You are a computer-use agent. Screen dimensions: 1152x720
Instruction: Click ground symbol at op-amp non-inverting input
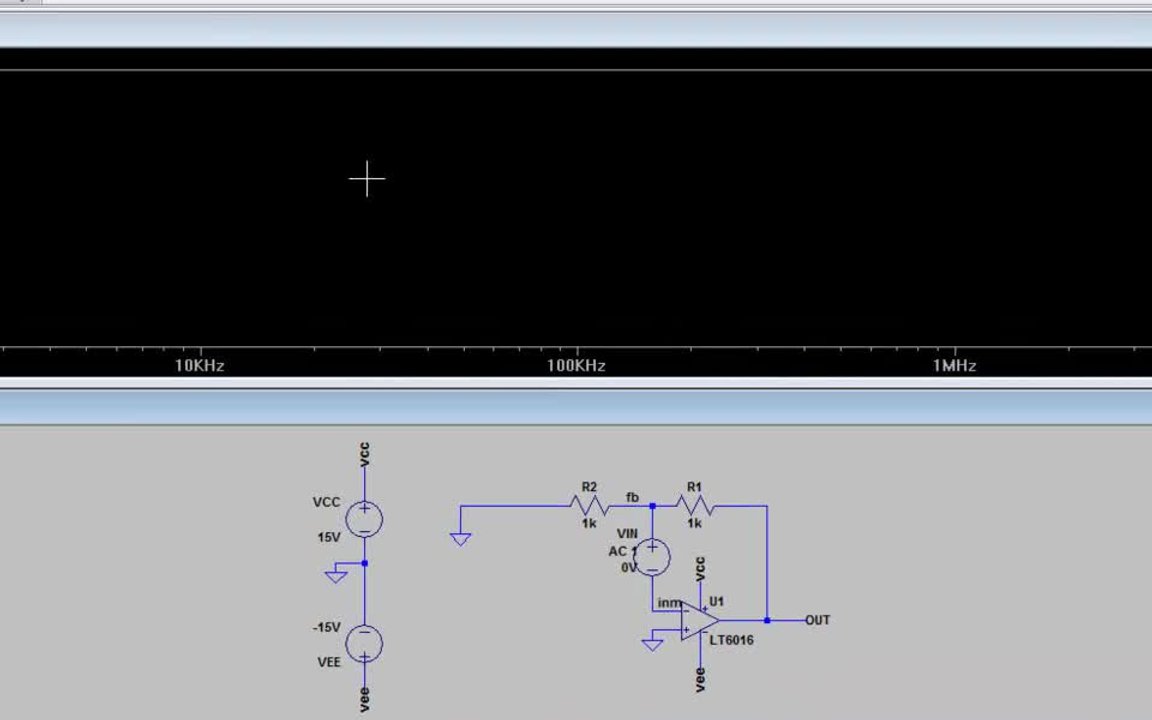point(652,644)
